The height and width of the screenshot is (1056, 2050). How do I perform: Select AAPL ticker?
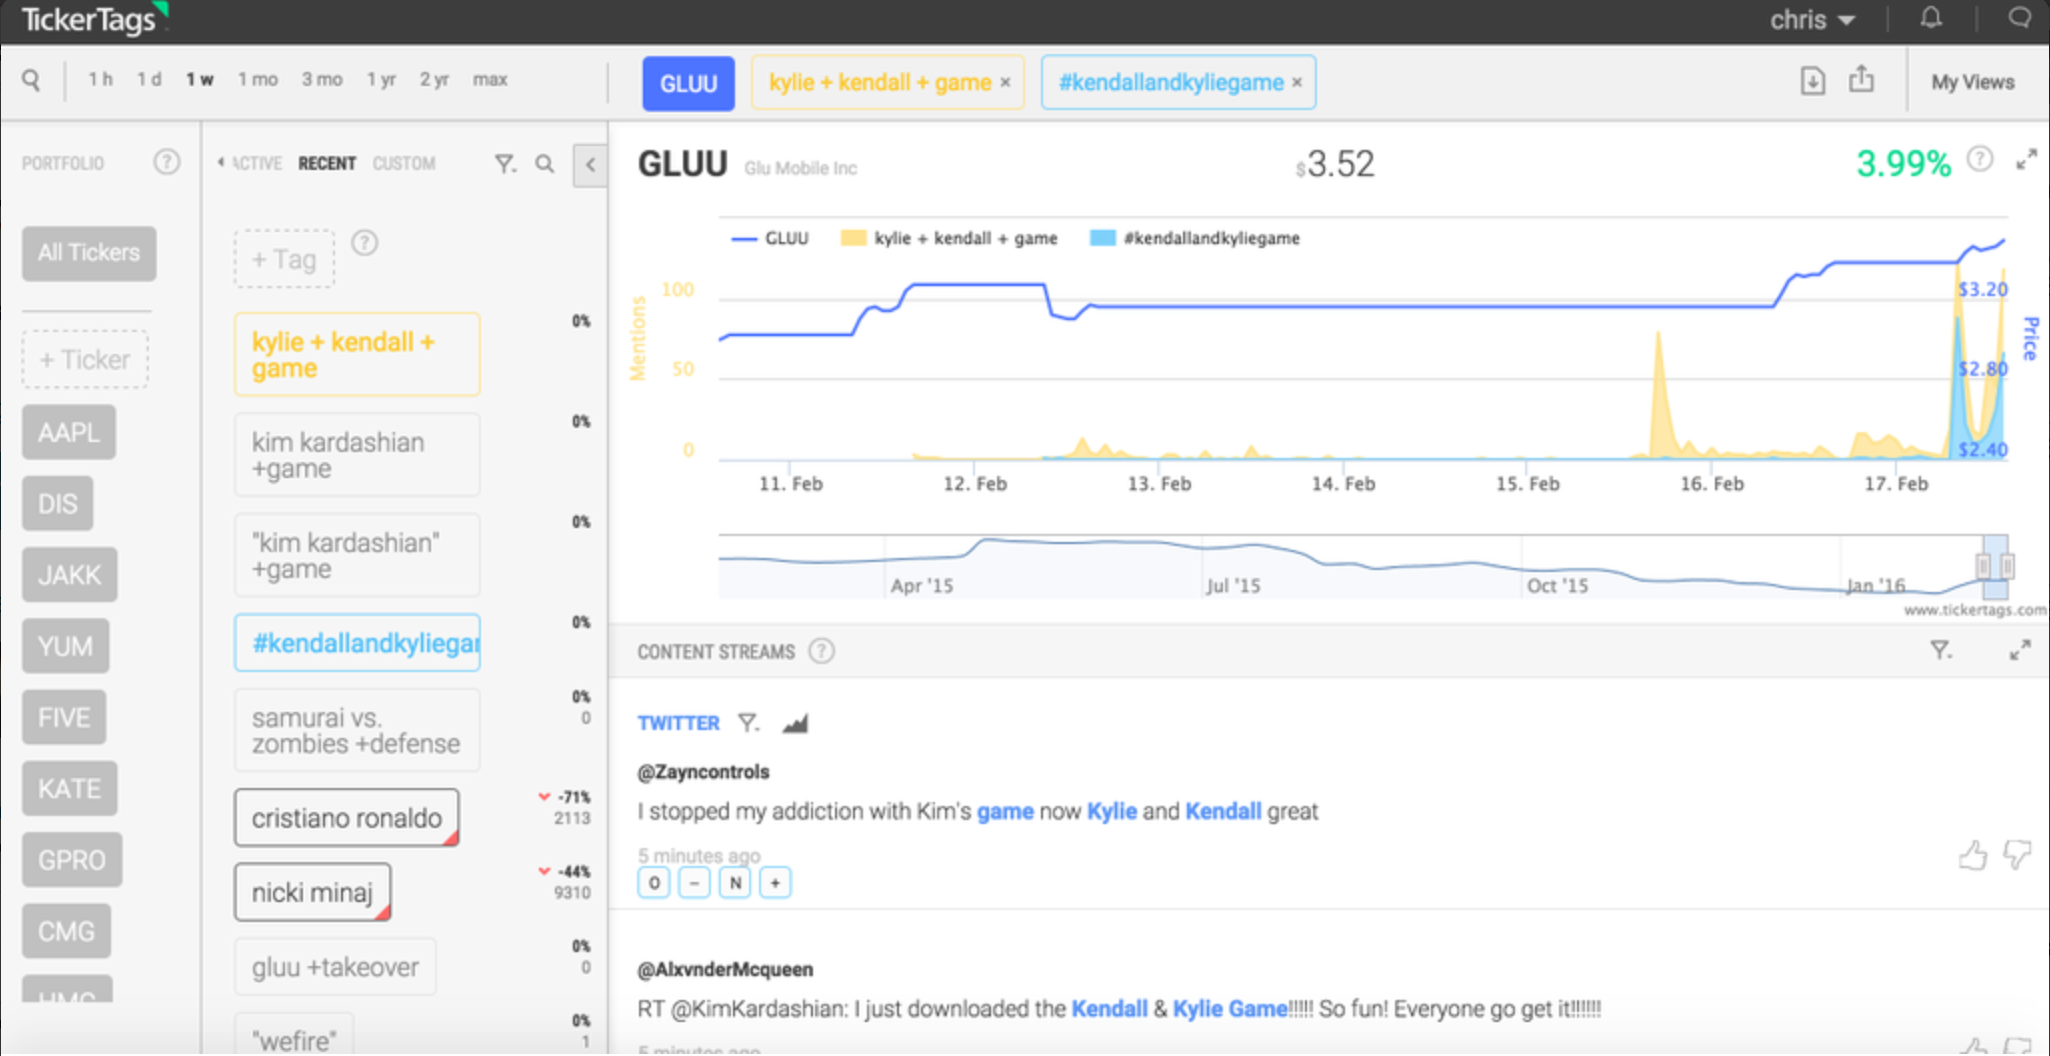pos(69,432)
